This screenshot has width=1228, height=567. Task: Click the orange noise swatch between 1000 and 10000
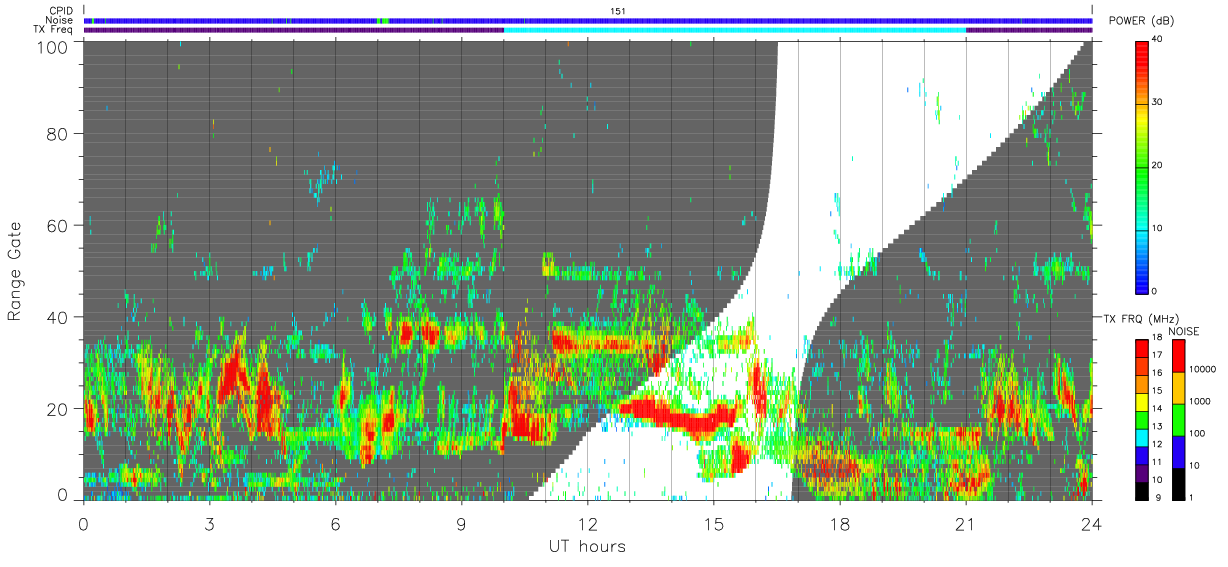tap(1179, 388)
